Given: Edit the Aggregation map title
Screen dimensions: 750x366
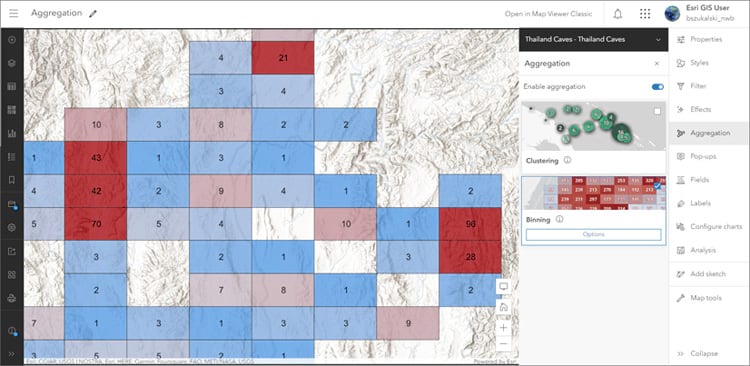Looking at the screenshot, I should 93,14.
